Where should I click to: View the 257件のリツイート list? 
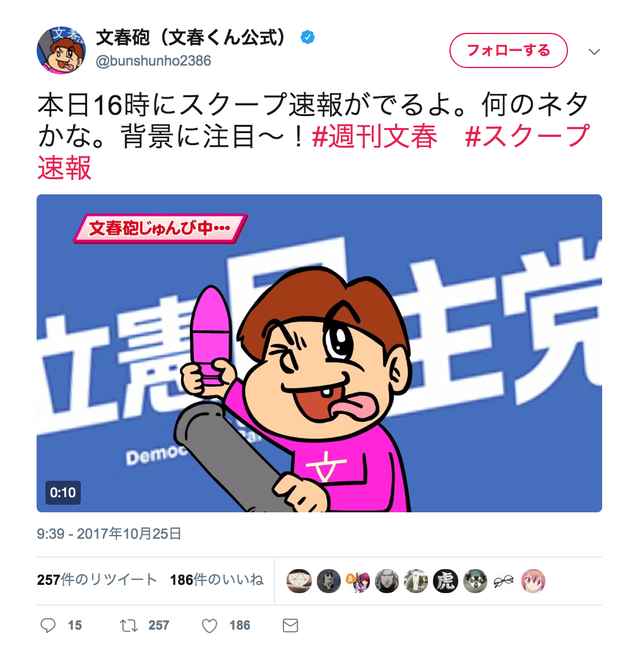coord(97,580)
